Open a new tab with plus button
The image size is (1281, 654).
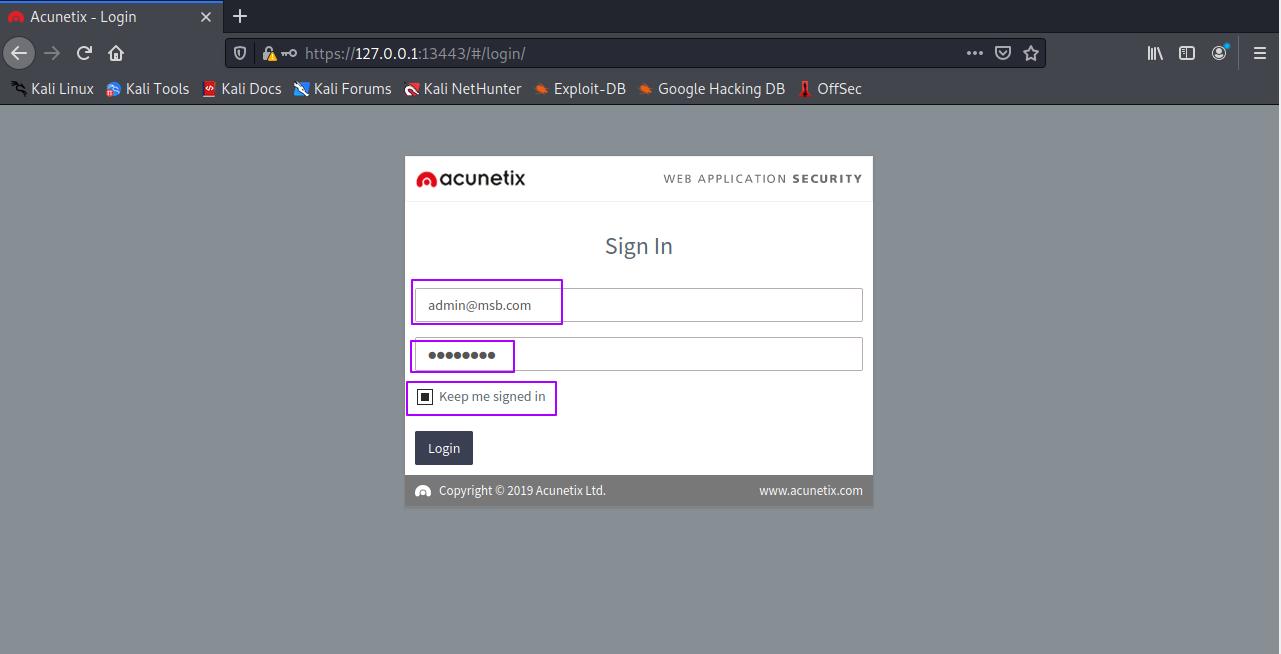pyautogui.click(x=240, y=17)
